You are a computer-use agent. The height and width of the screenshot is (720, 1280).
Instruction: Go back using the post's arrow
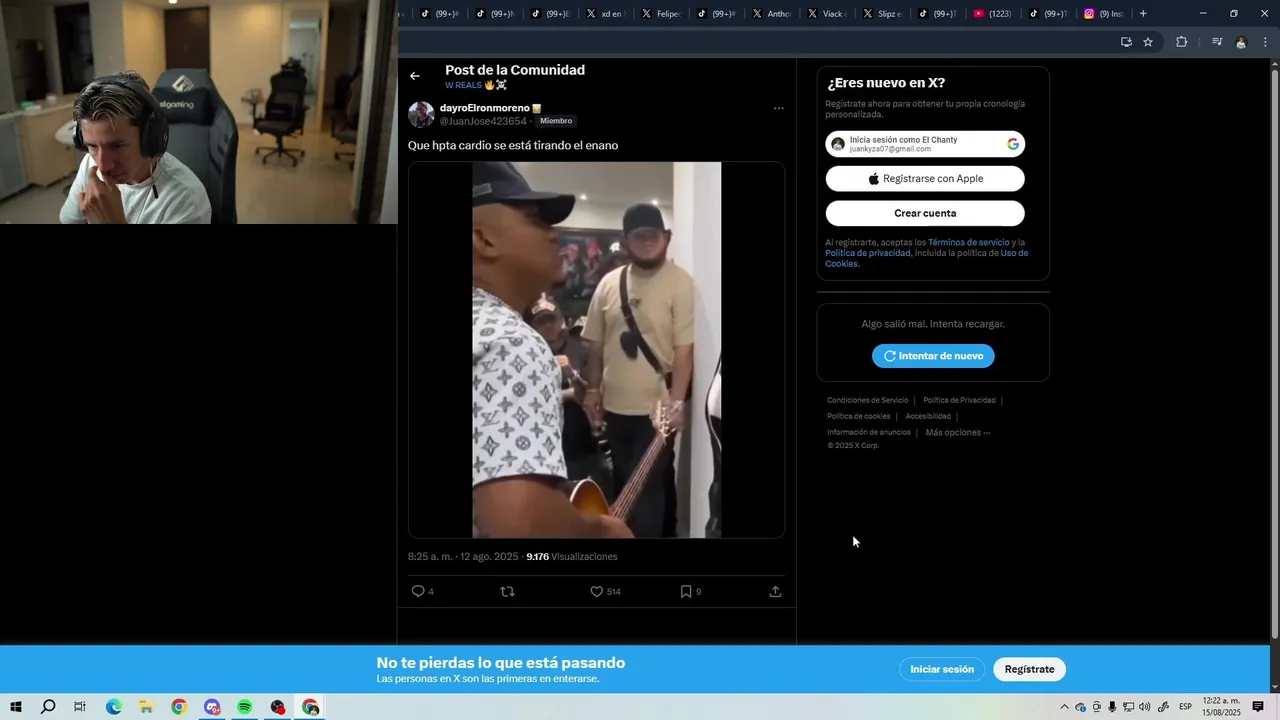(415, 76)
